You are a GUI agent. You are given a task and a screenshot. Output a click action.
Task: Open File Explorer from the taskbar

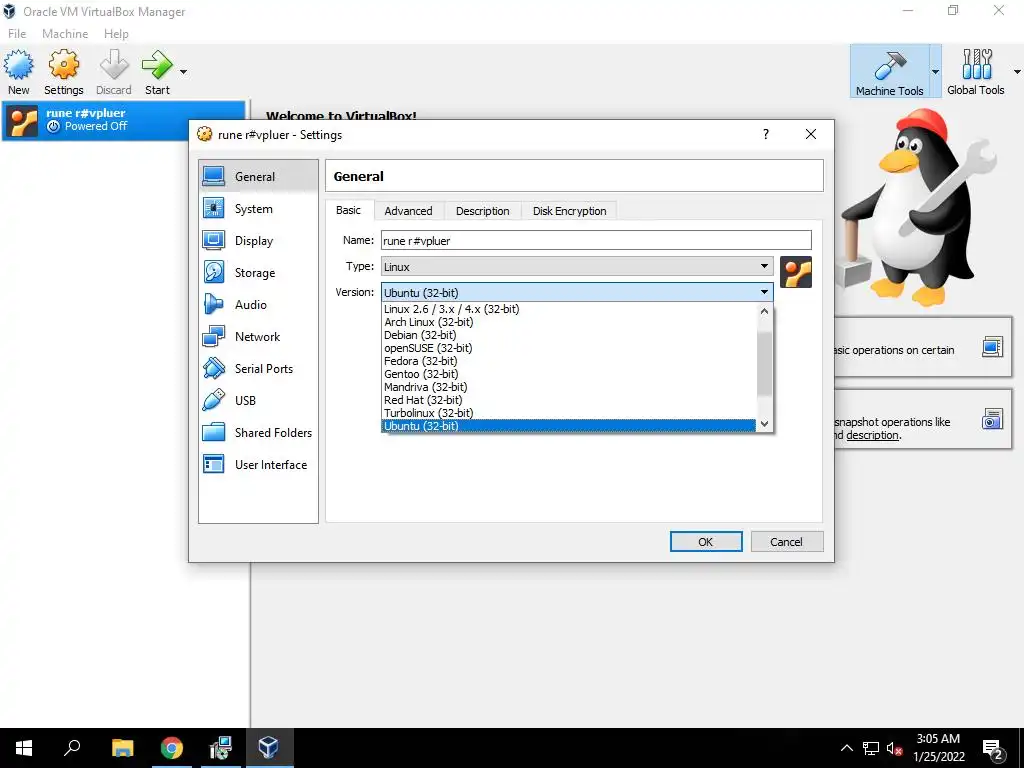[122, 748]
